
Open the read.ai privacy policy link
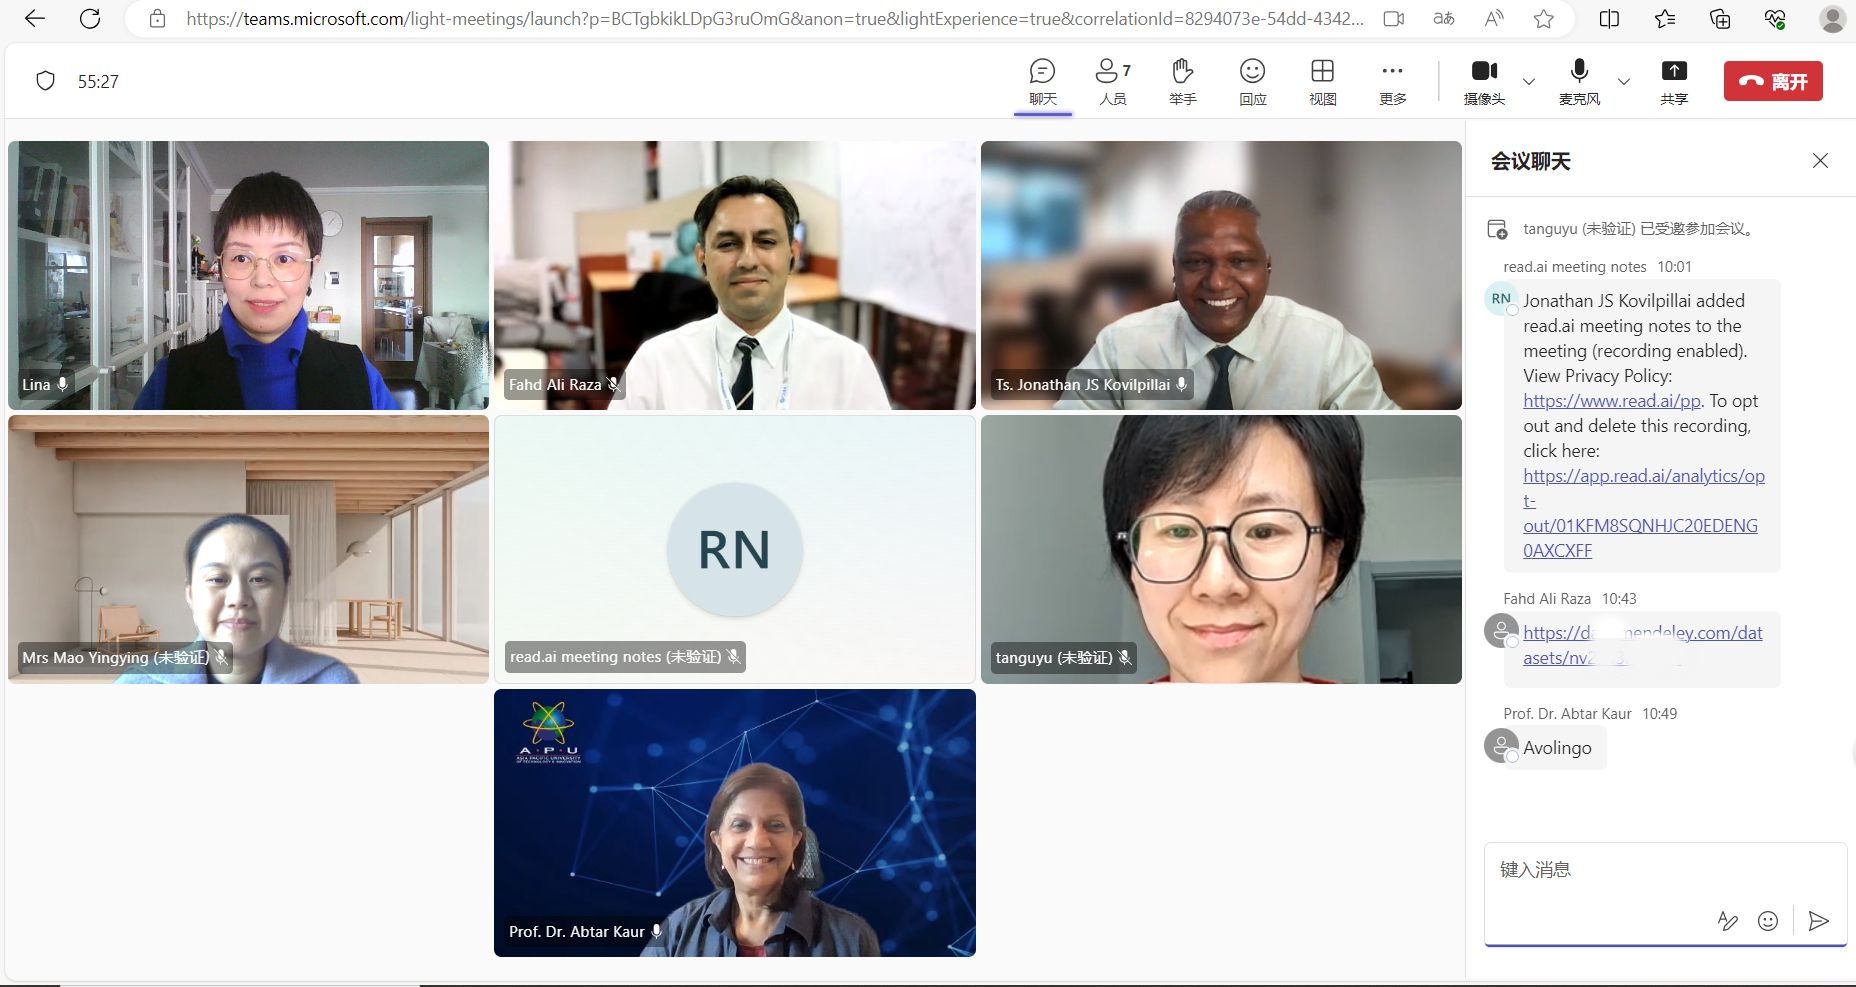click(1611, 401)
